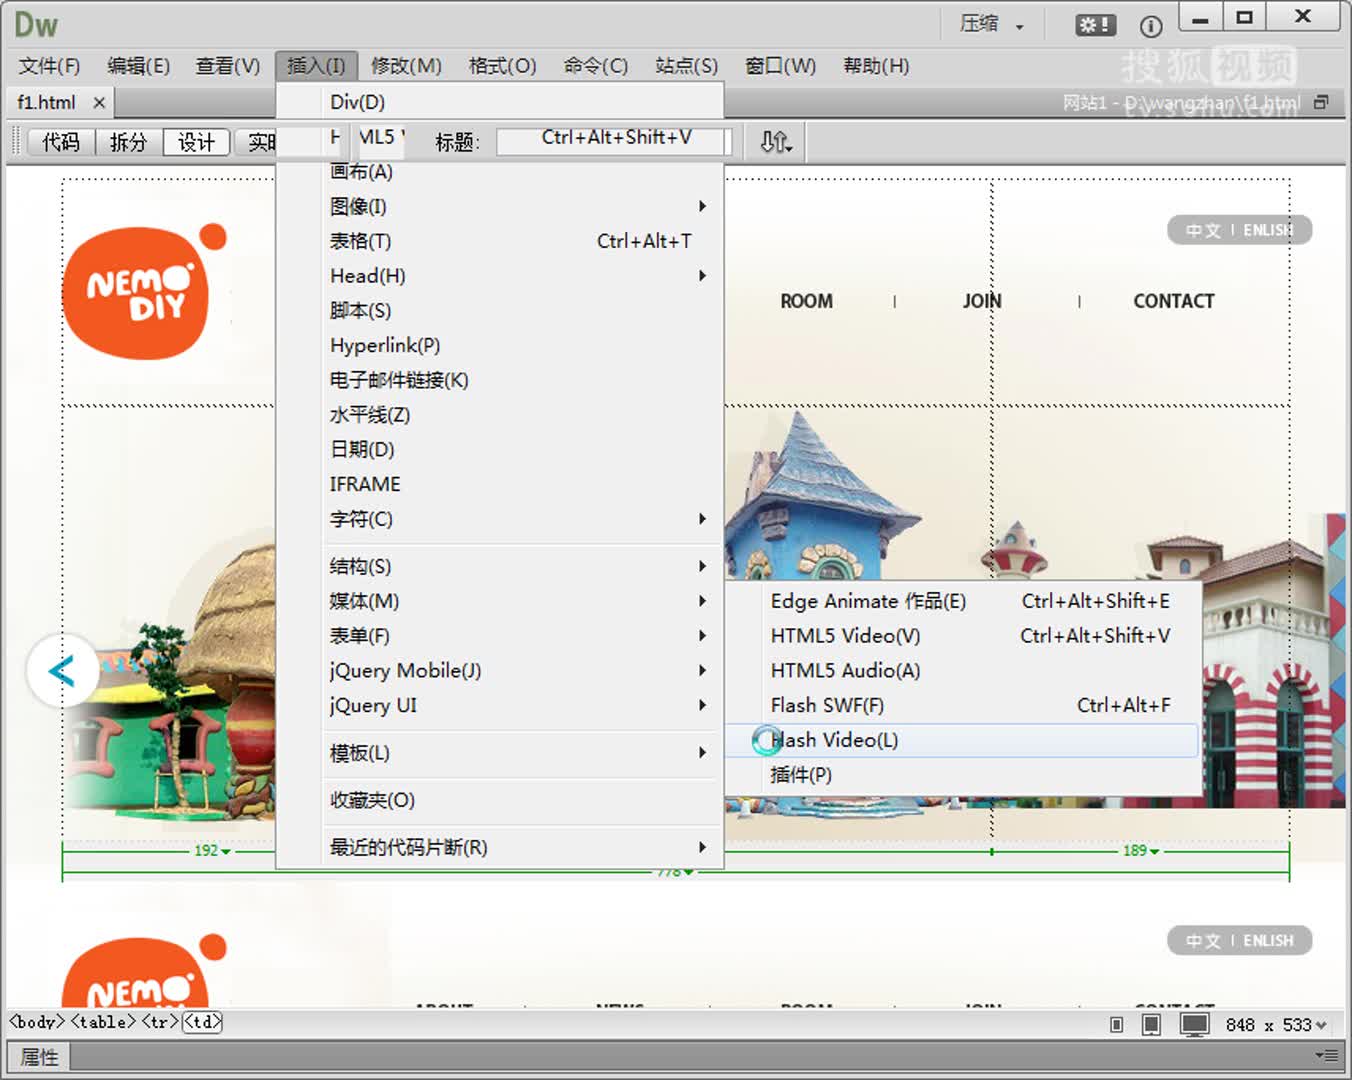Viewport: 1352px width, 1080px height.
Task: Select 插件(P) in media submenu
Action: 964,775
